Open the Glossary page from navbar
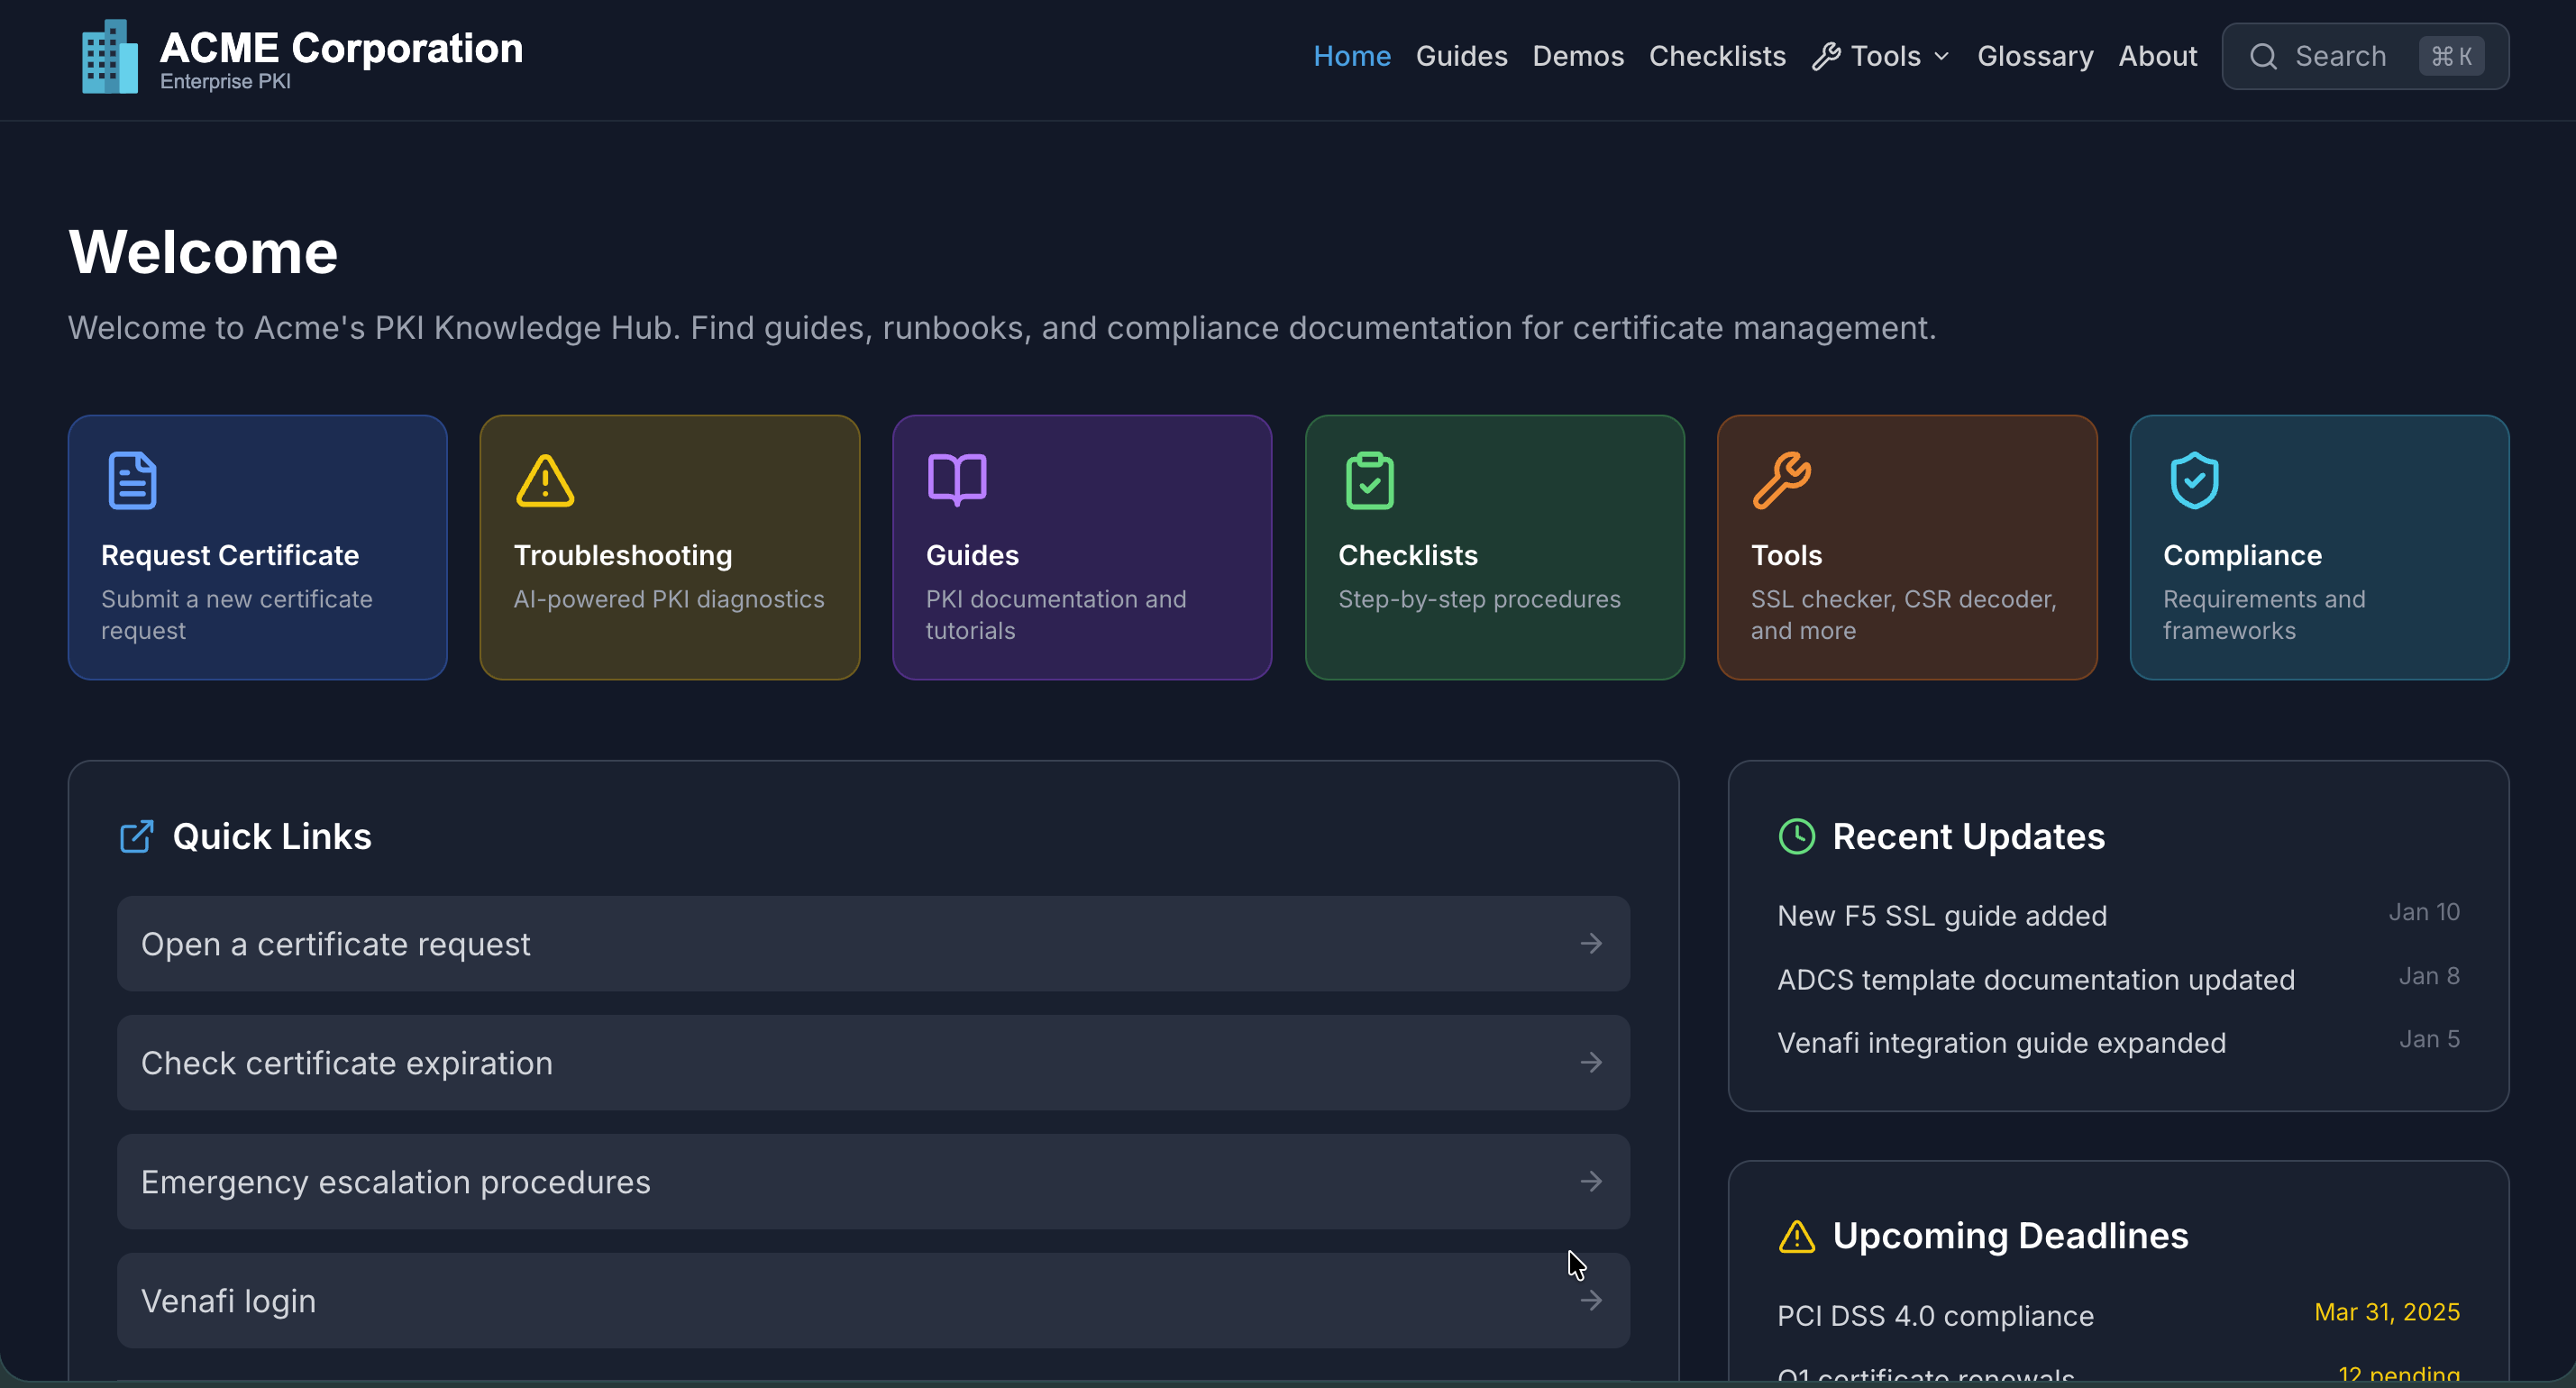The image size is (2576, 1388). pyautogui.click(x=2035, y=56)
